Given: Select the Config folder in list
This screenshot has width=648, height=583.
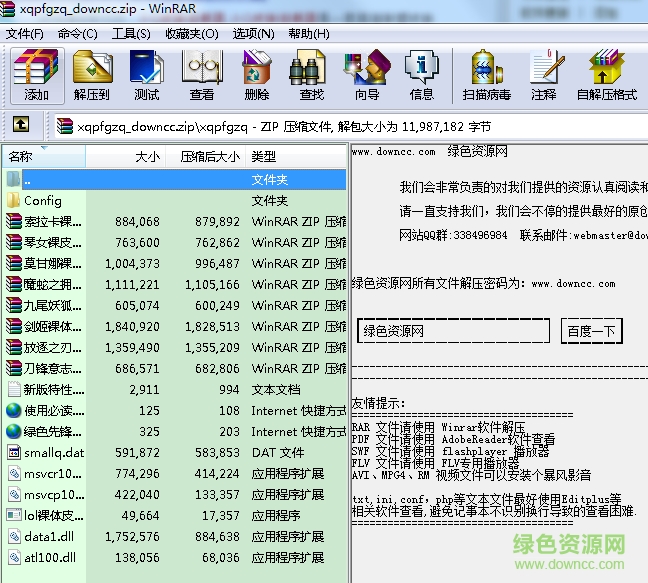Looking at the screenshot, I should [43, 200].
